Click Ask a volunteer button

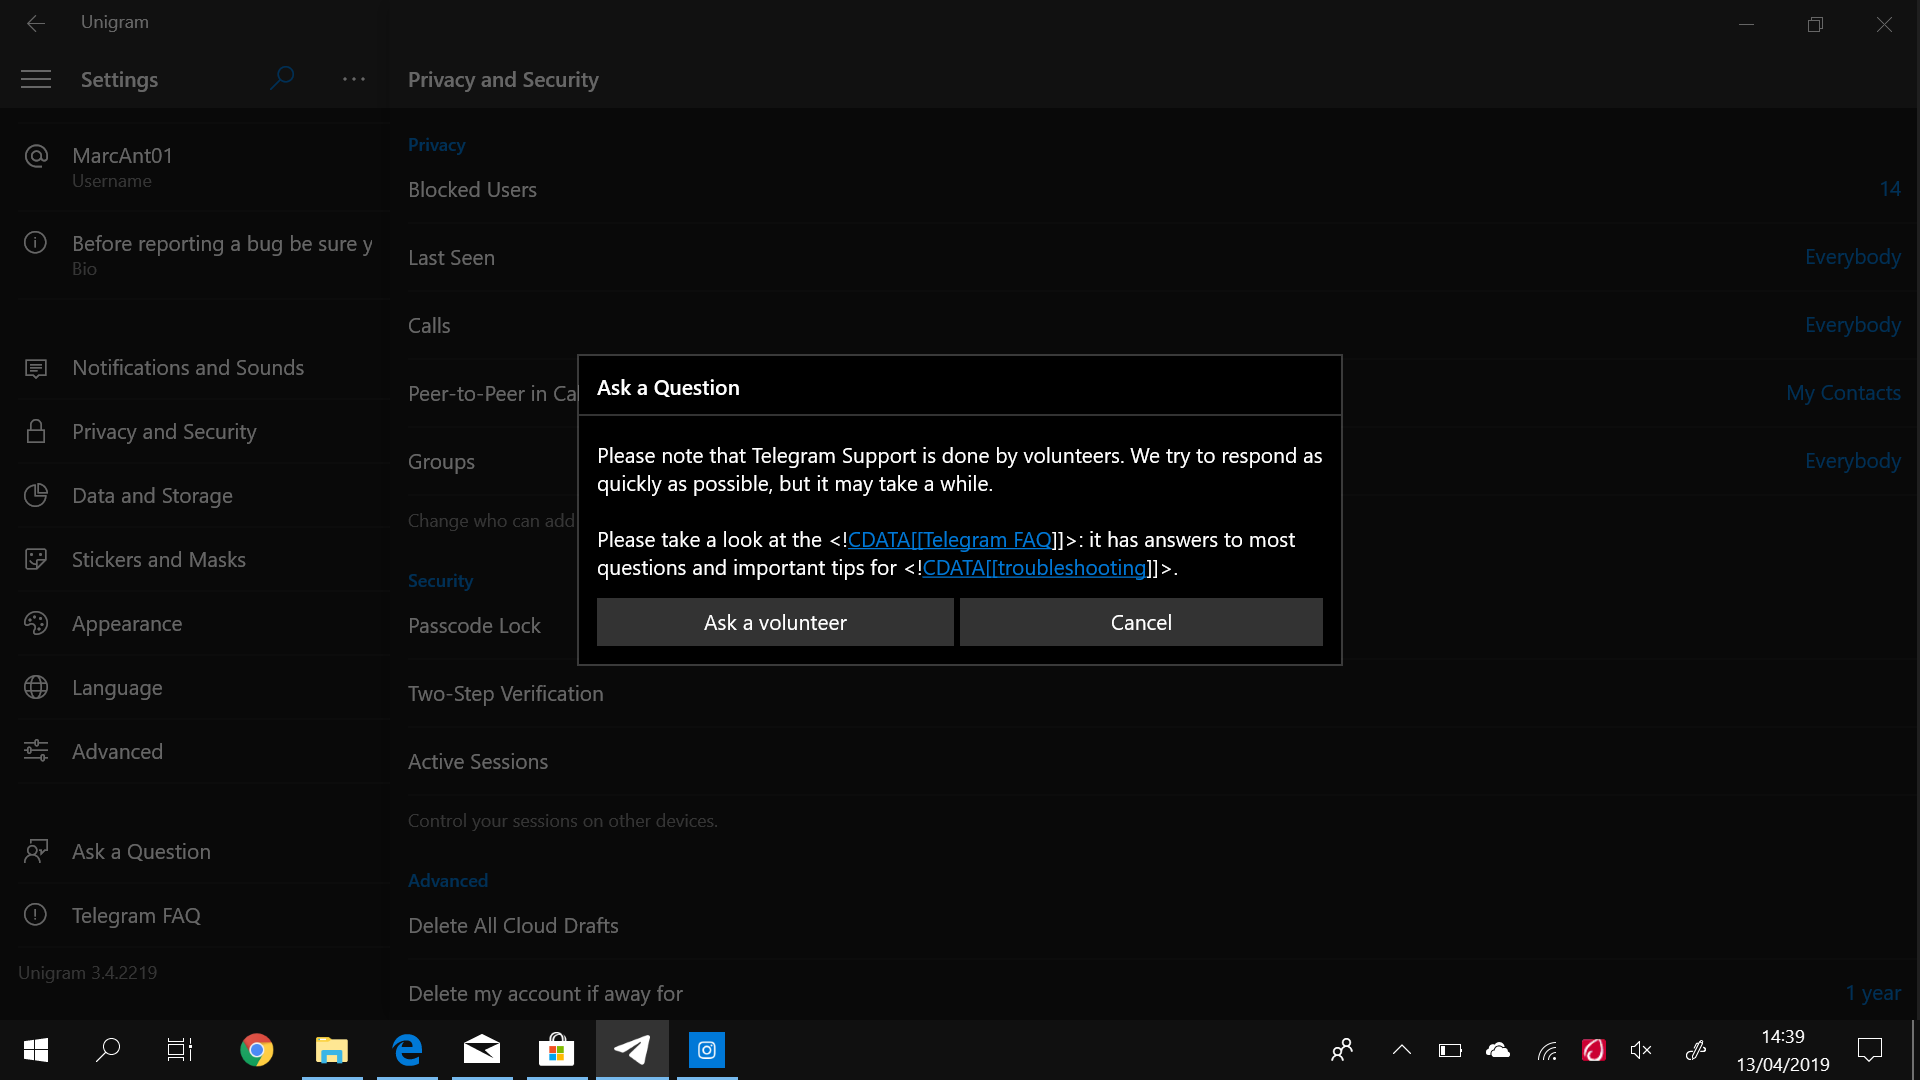[775, 622]
